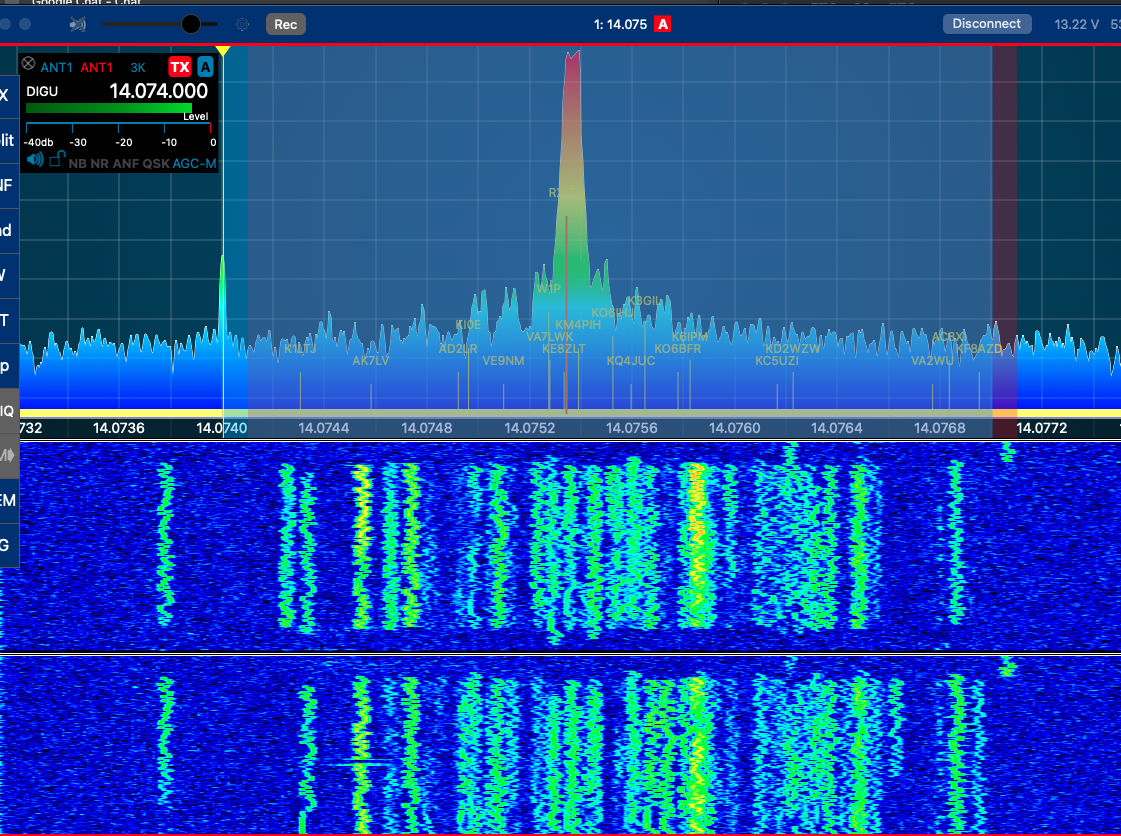
Task: Click the 14.0744 frequency axis label
Action: click(324, 428)
